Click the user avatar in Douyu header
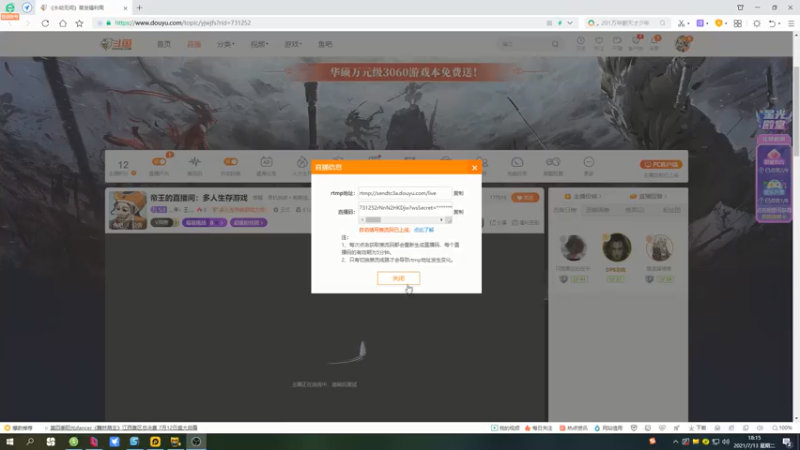Image resolution: width=800 pixels, height=450 pixels. [x=683, y=44]
